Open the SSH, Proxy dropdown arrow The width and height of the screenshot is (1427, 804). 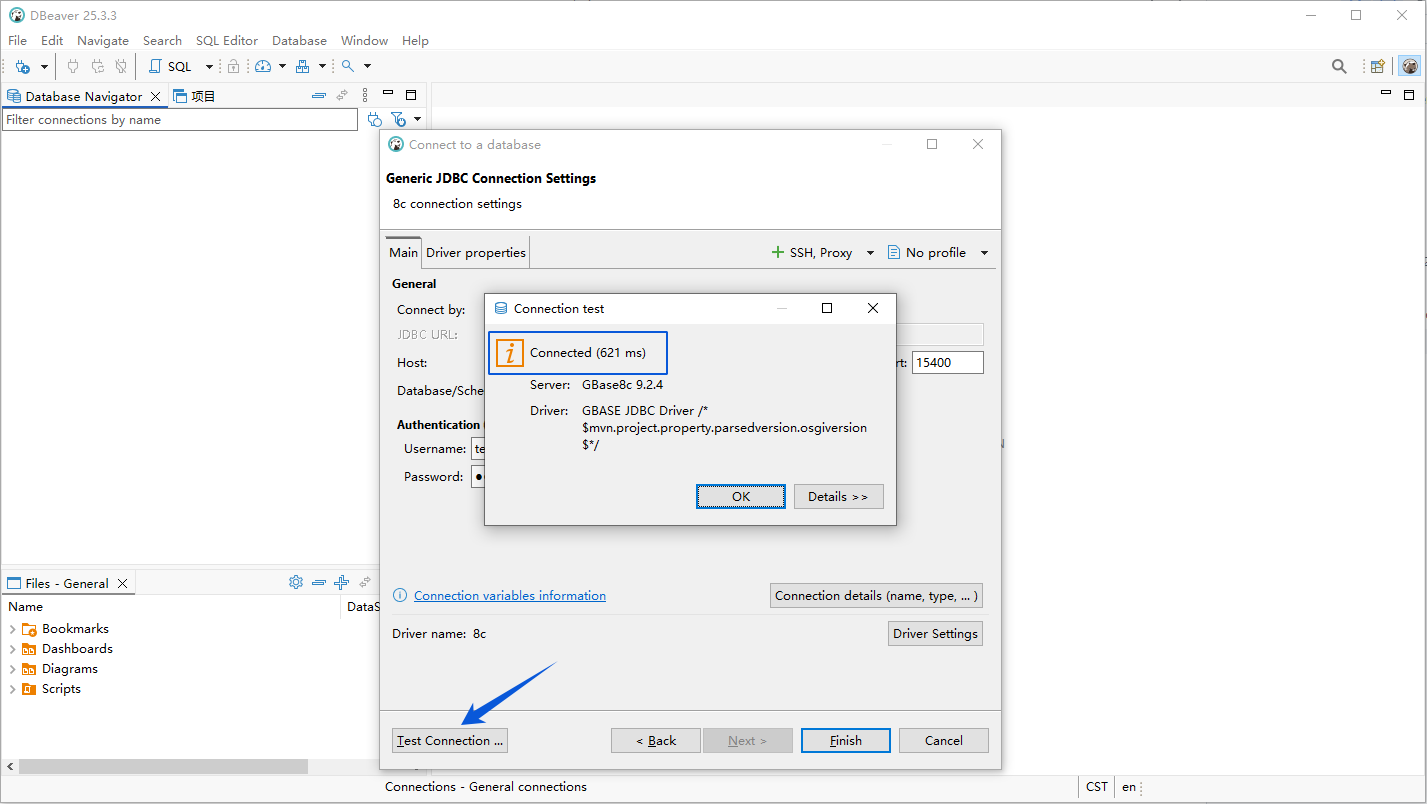coord(870,253)
